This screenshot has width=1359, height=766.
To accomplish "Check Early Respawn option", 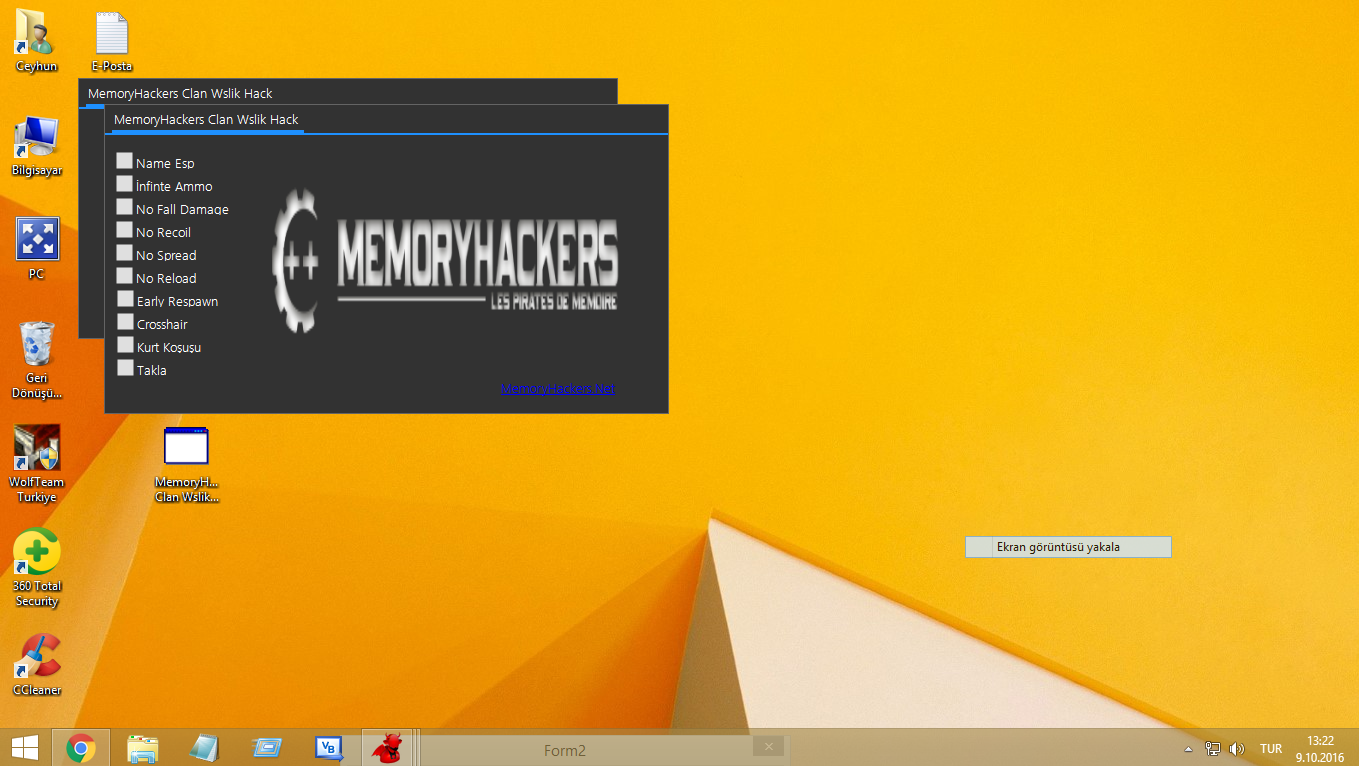I will tap(124, 299).
